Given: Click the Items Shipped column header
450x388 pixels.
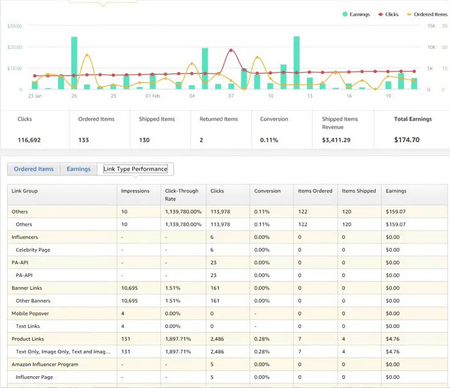Looking at the screenshot, I should pos(360,195).
